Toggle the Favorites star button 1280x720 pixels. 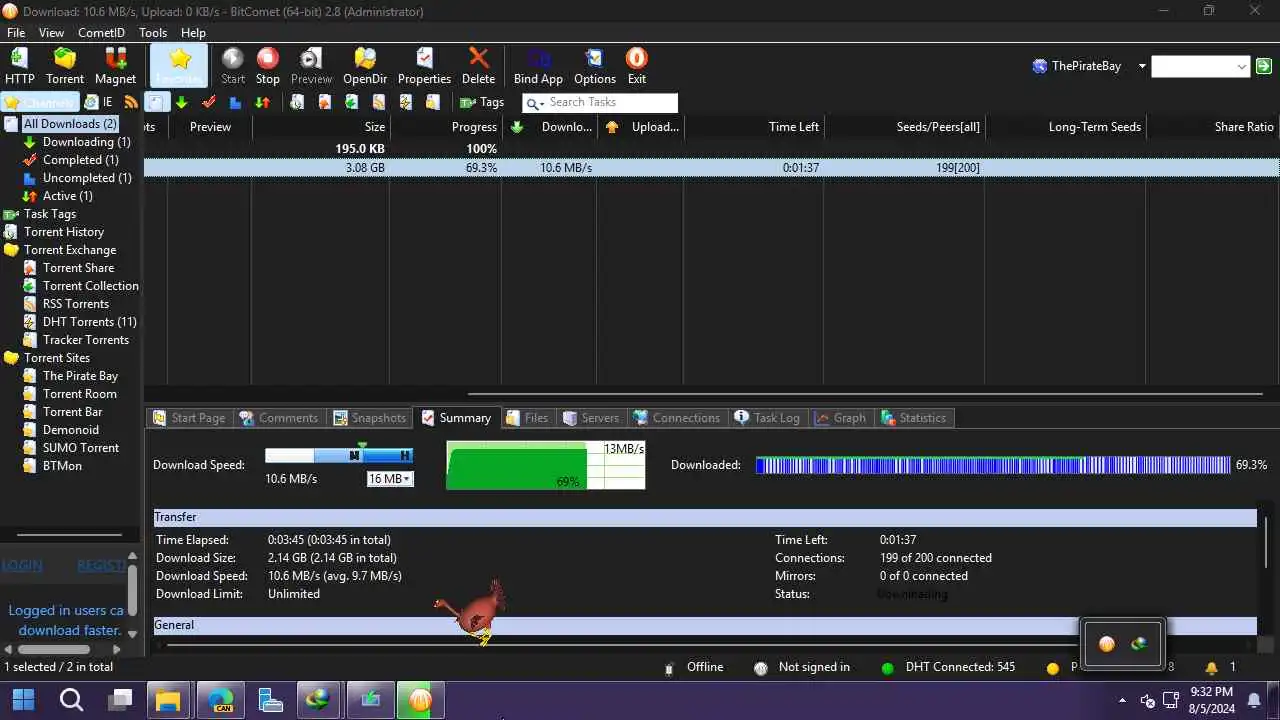click(x=179, y=66)
